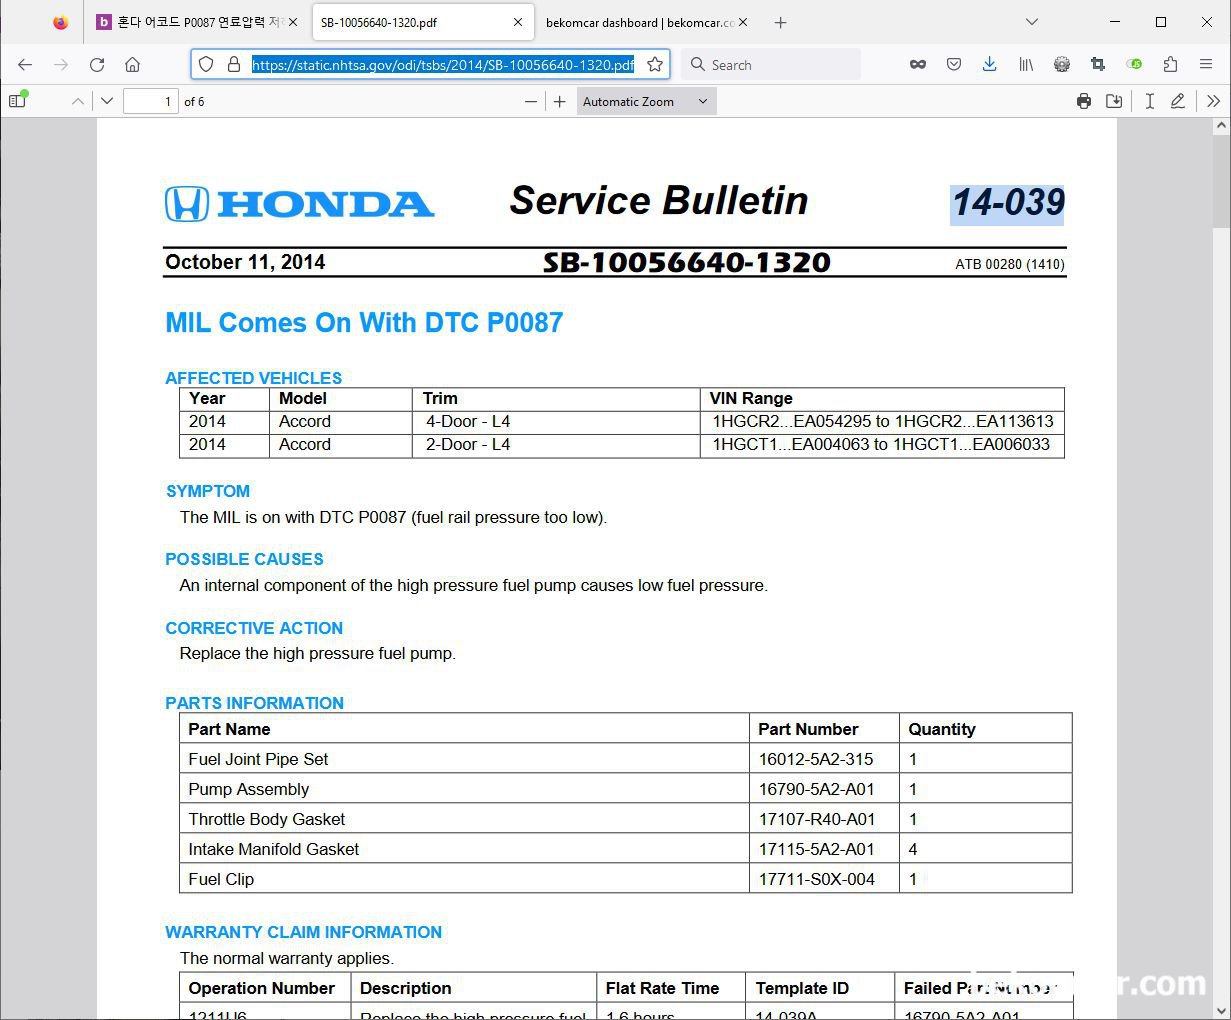The height and width of the screenshot is (1020, 1231).
Task: Click the WARRANTY CLAIM INFORMATION heading
Action: point(303,932)
